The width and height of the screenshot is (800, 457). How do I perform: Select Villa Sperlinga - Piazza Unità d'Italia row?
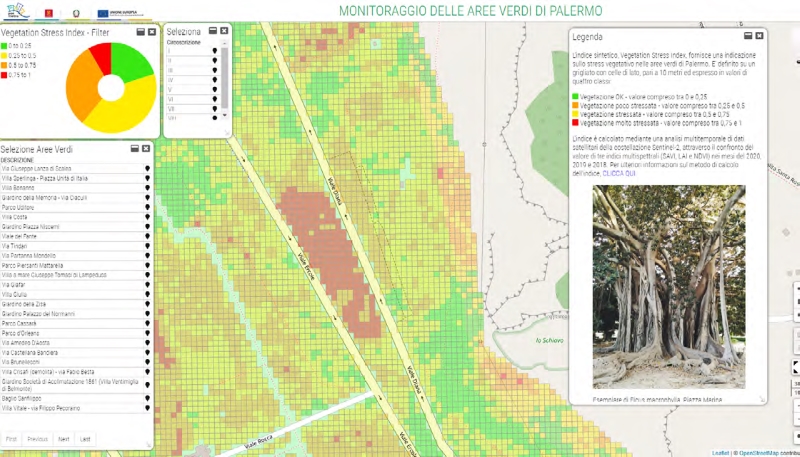click(x=77, y=179)
